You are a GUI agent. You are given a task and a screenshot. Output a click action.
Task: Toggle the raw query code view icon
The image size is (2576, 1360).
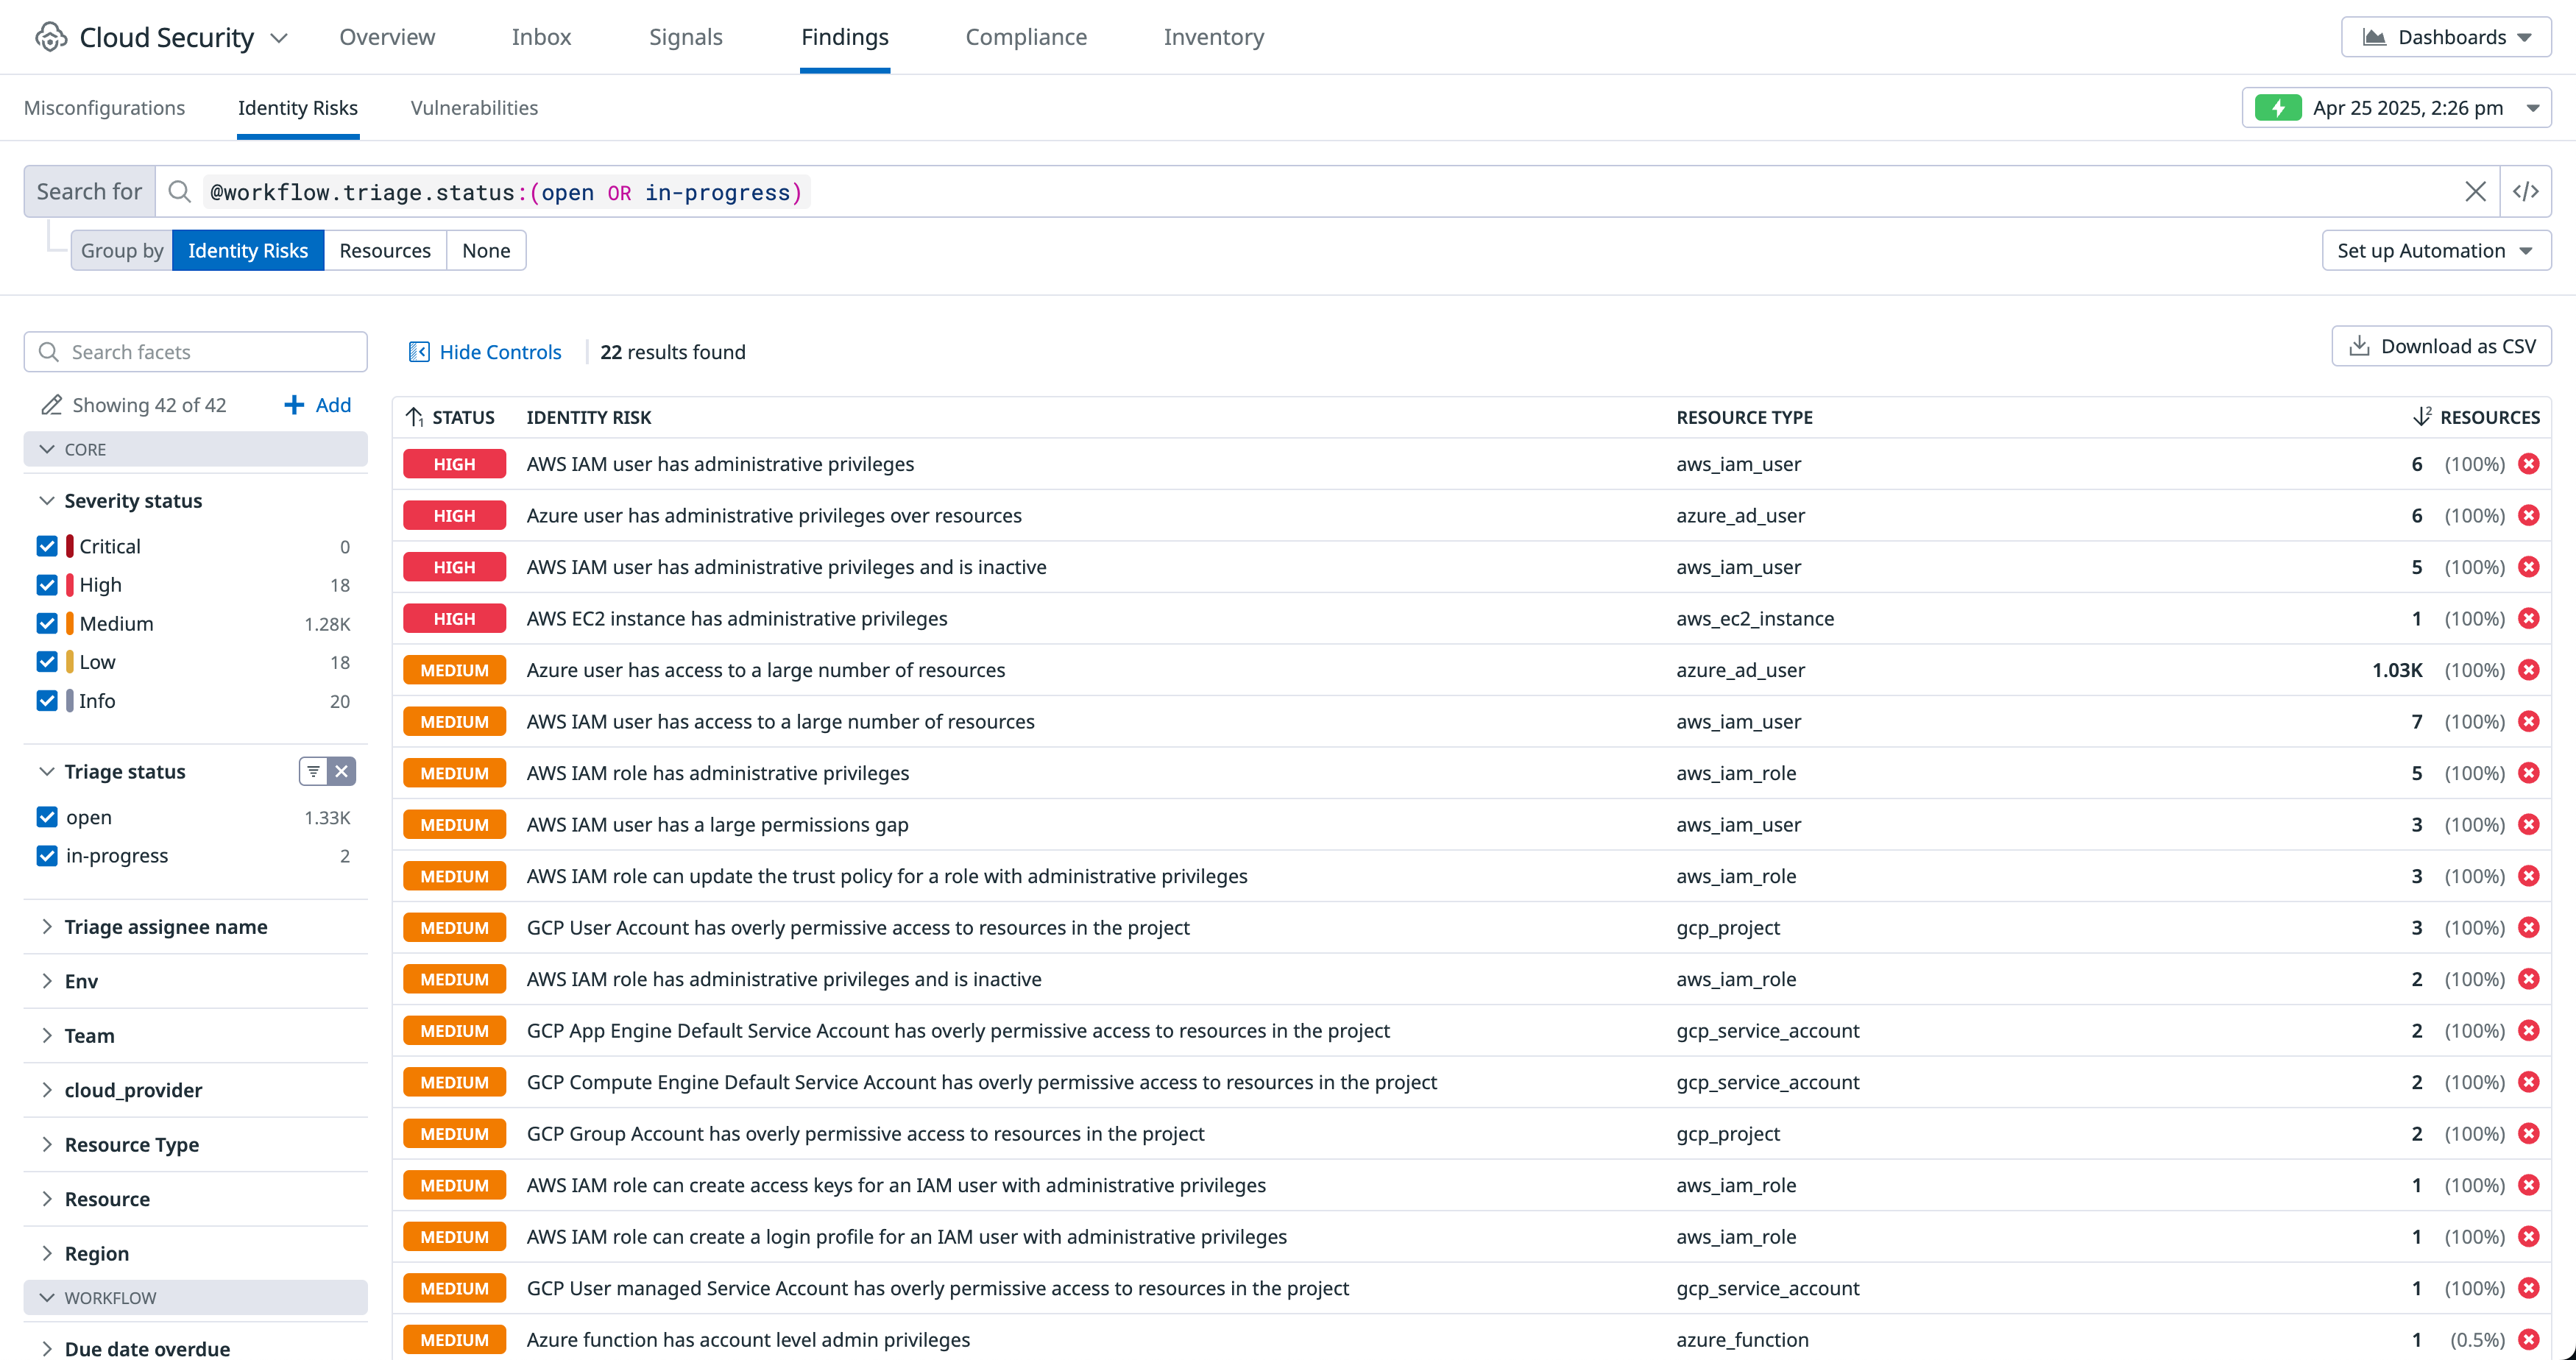[2525, 191]
